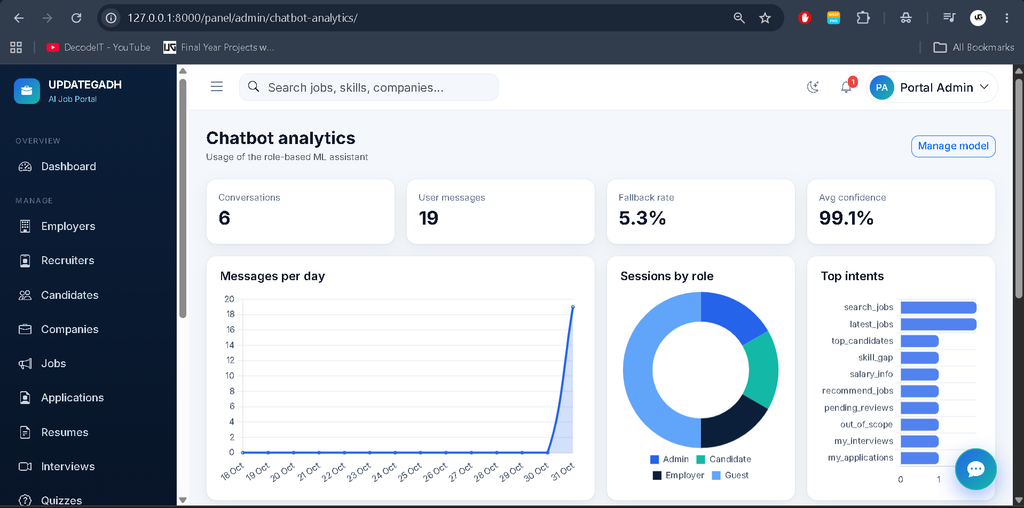This screenshot has height=508, width=1024.
Task: Click the PA avatar circle
Action: (x=882, y=87)
